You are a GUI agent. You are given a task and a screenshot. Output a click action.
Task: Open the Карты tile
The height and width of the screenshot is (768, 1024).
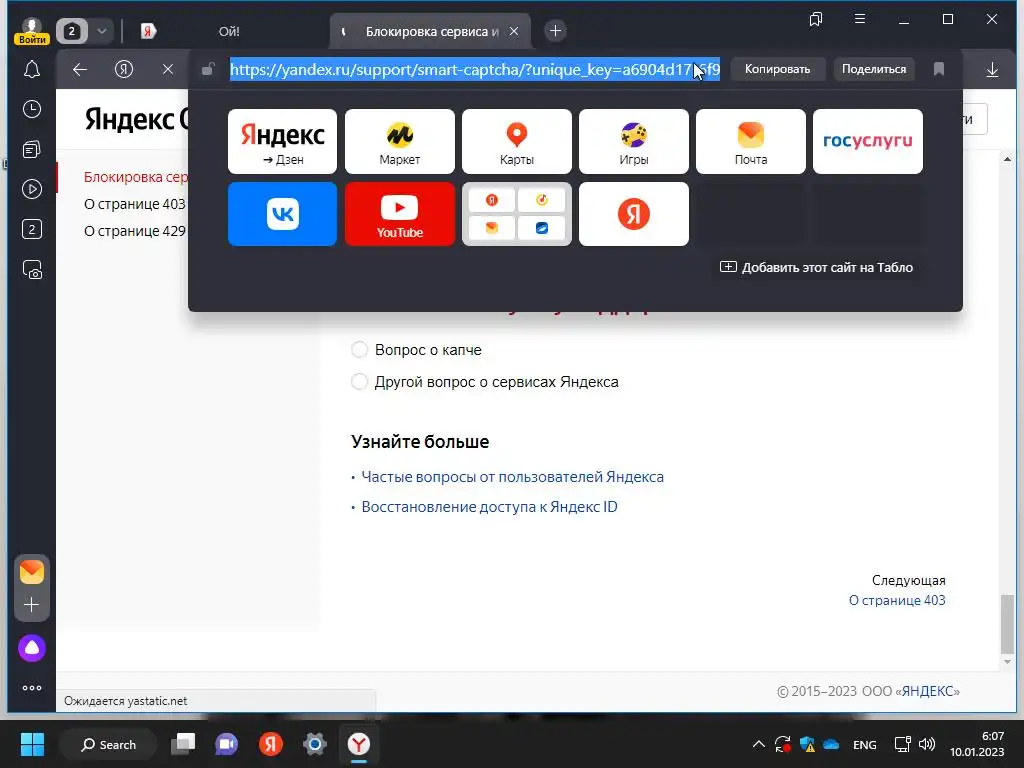[517, 141]
